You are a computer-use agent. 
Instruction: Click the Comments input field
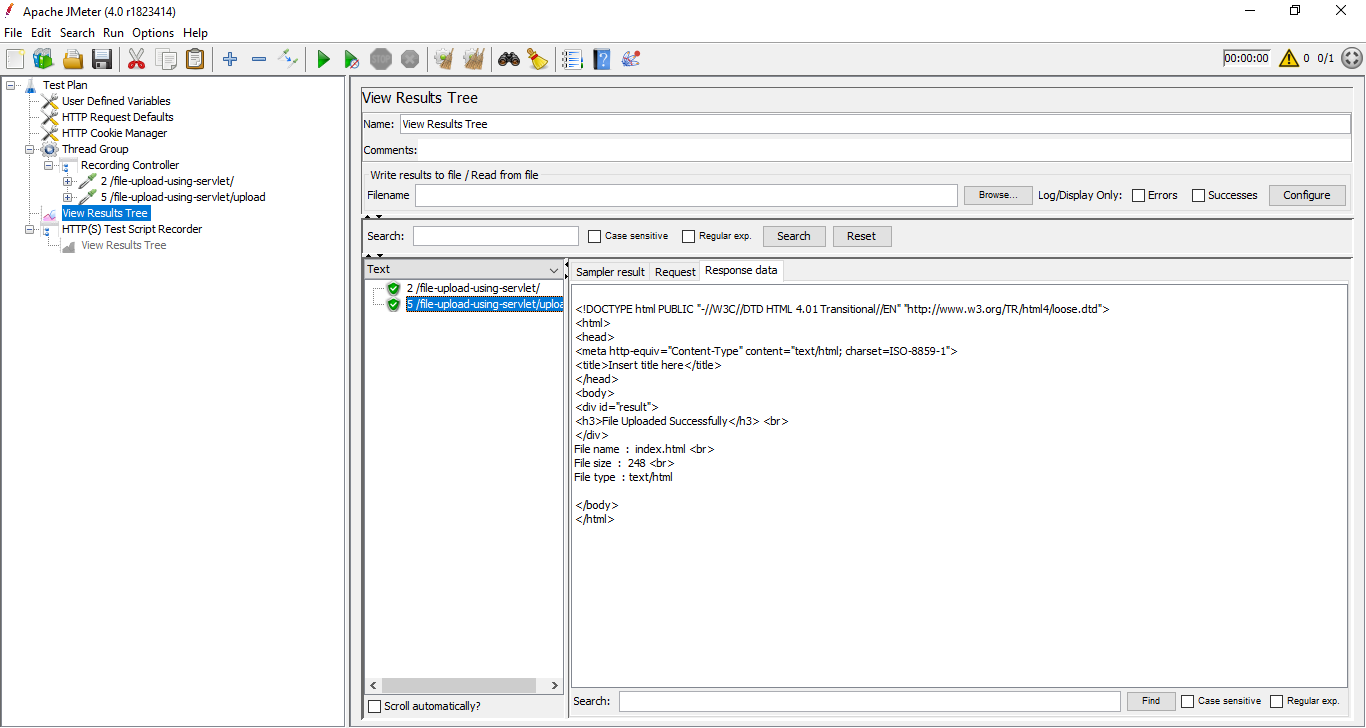point(884,150)
